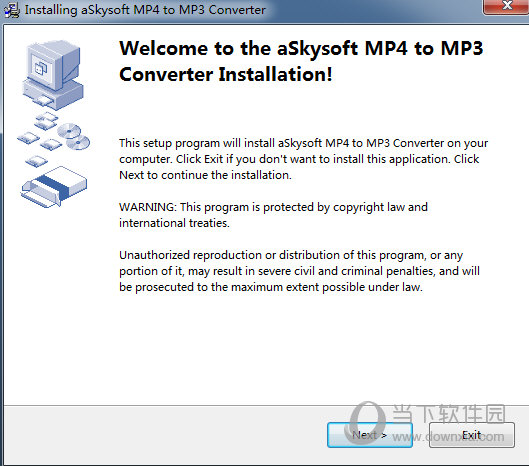Viewport: 529px width, 466px height.
Task: Click the leftmost floppy disk in illustration
Action: 28,138
